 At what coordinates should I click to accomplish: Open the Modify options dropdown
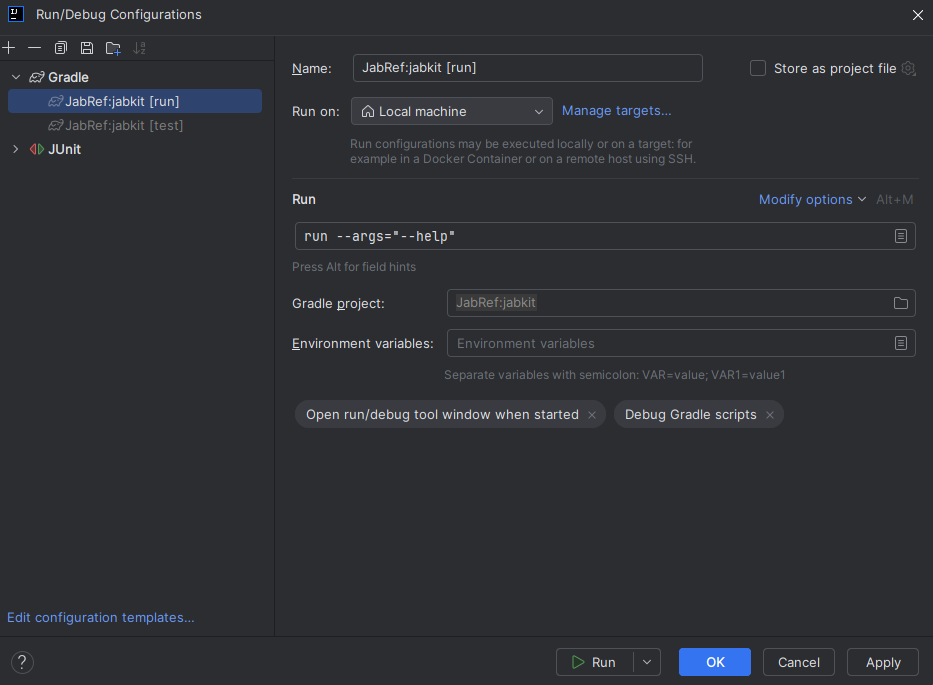pos(812,199)
